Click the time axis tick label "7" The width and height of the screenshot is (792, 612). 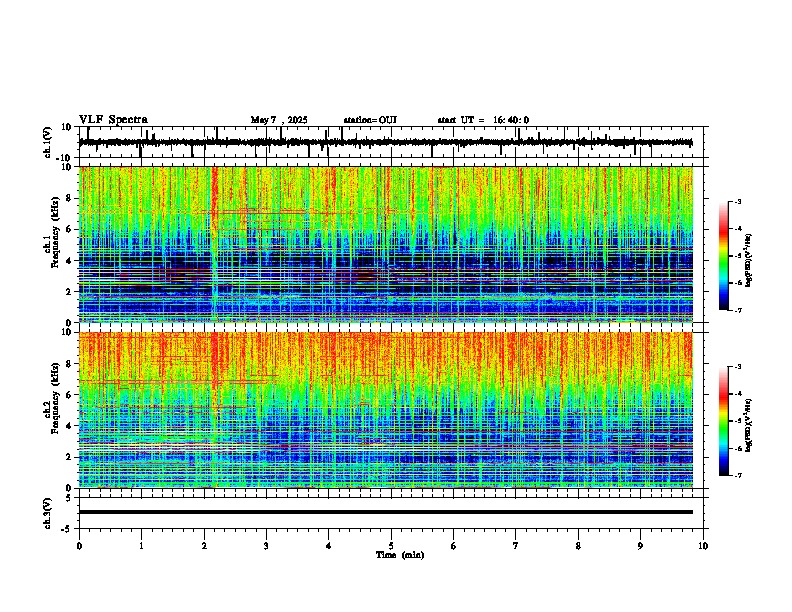pos(516,546)
